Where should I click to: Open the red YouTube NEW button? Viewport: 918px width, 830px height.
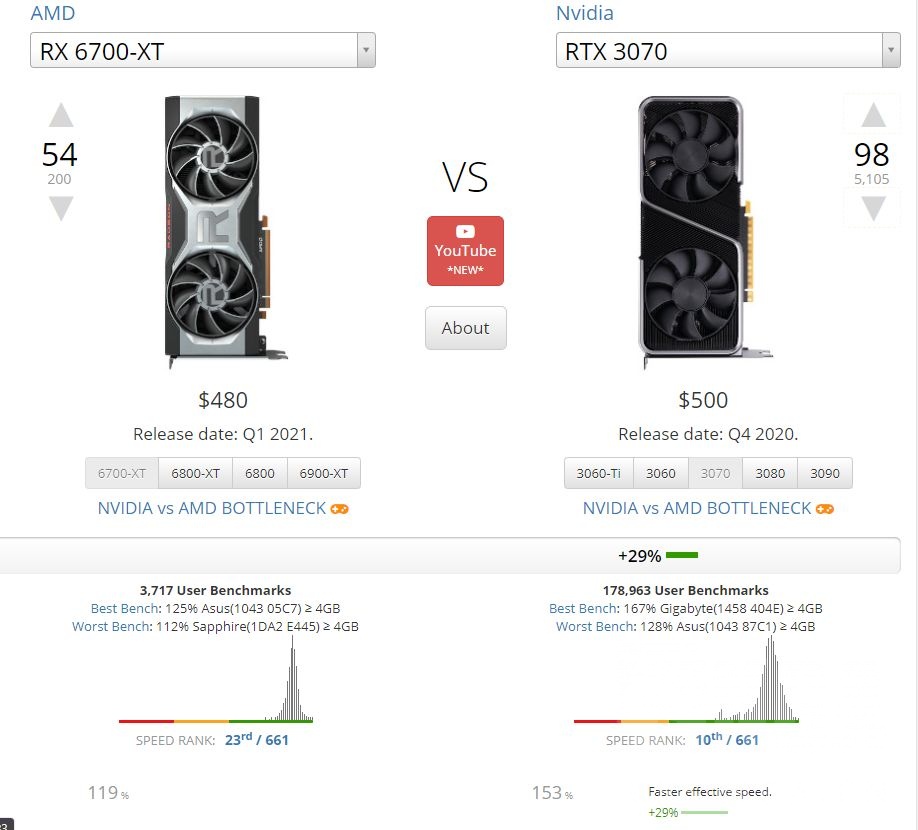point(465,251)
